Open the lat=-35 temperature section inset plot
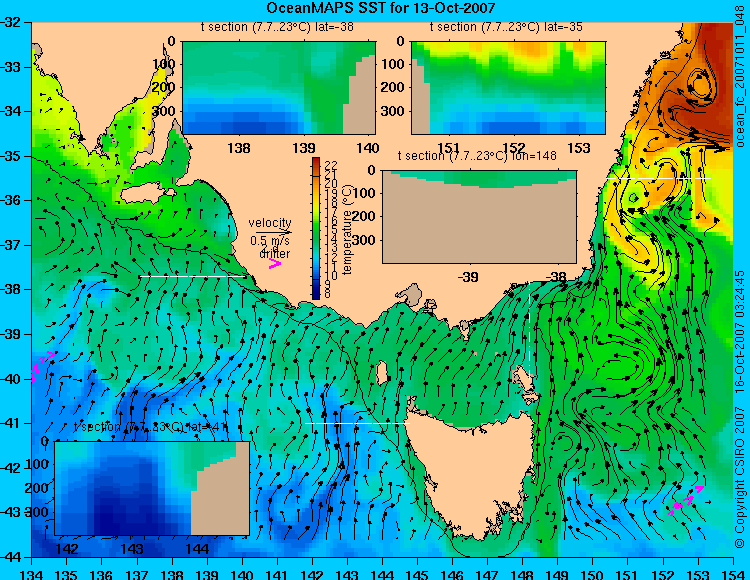750x580 pixels. [508, 88]
